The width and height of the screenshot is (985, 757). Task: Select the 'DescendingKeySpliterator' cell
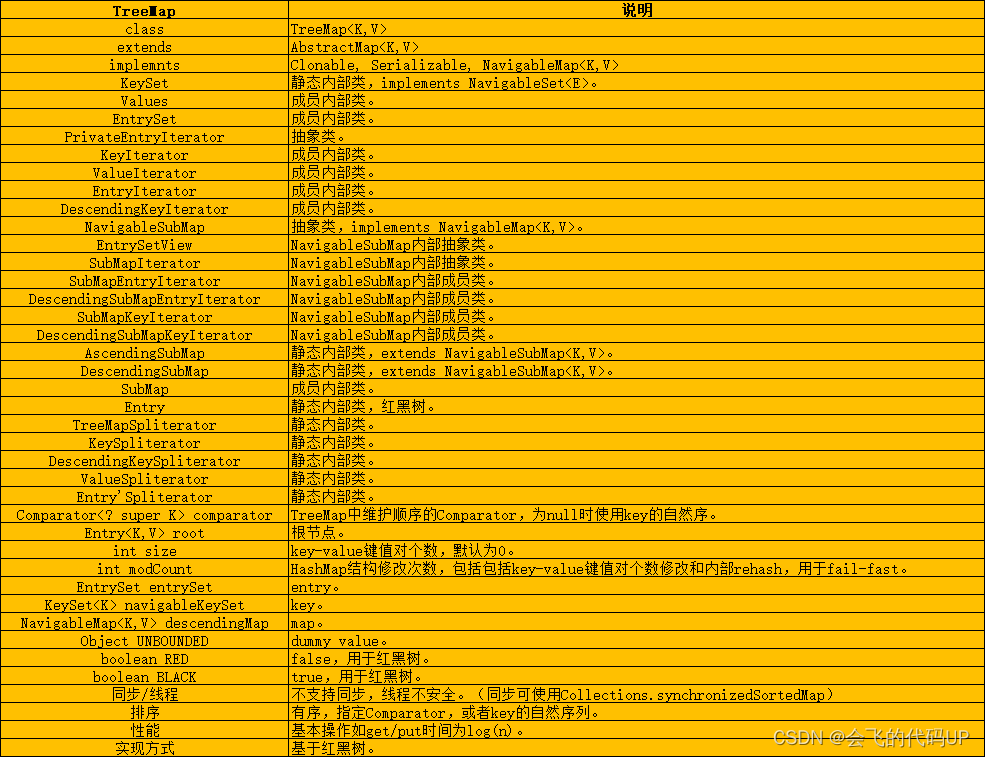(144, 461)
